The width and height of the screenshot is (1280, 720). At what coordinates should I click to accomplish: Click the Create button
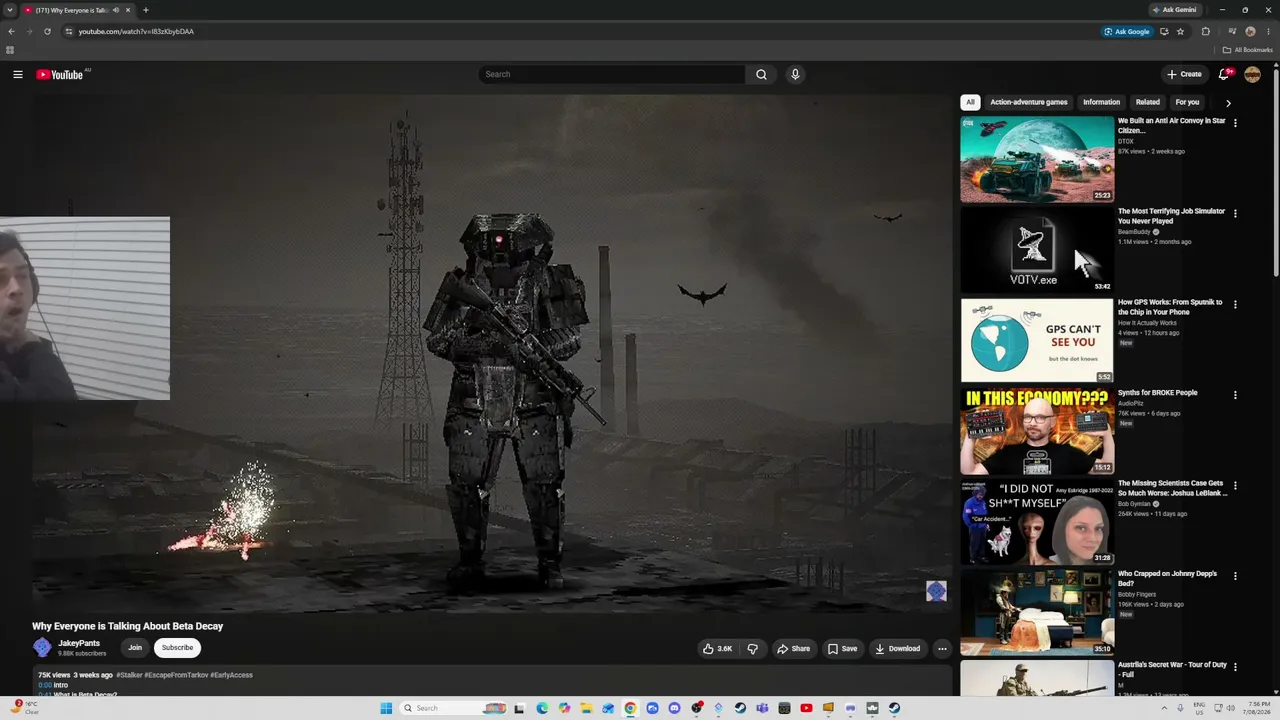pos(1184,74)
